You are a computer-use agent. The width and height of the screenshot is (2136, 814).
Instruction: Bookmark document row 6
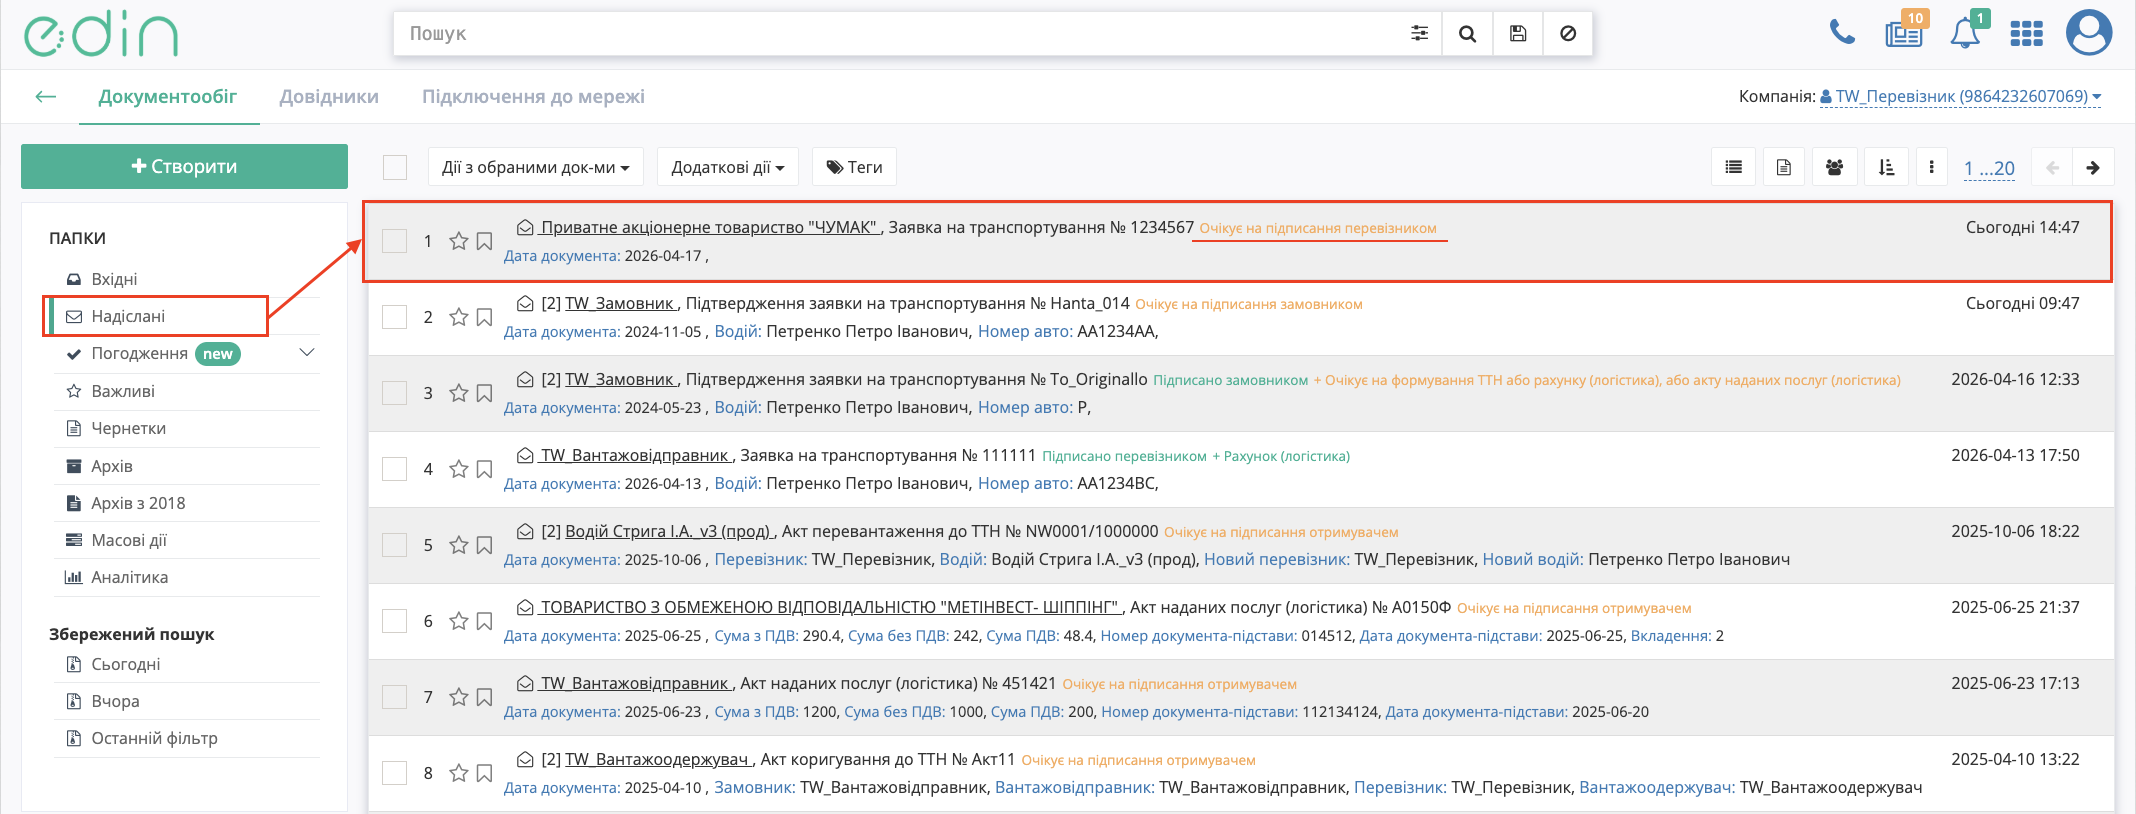pos(484,621)
